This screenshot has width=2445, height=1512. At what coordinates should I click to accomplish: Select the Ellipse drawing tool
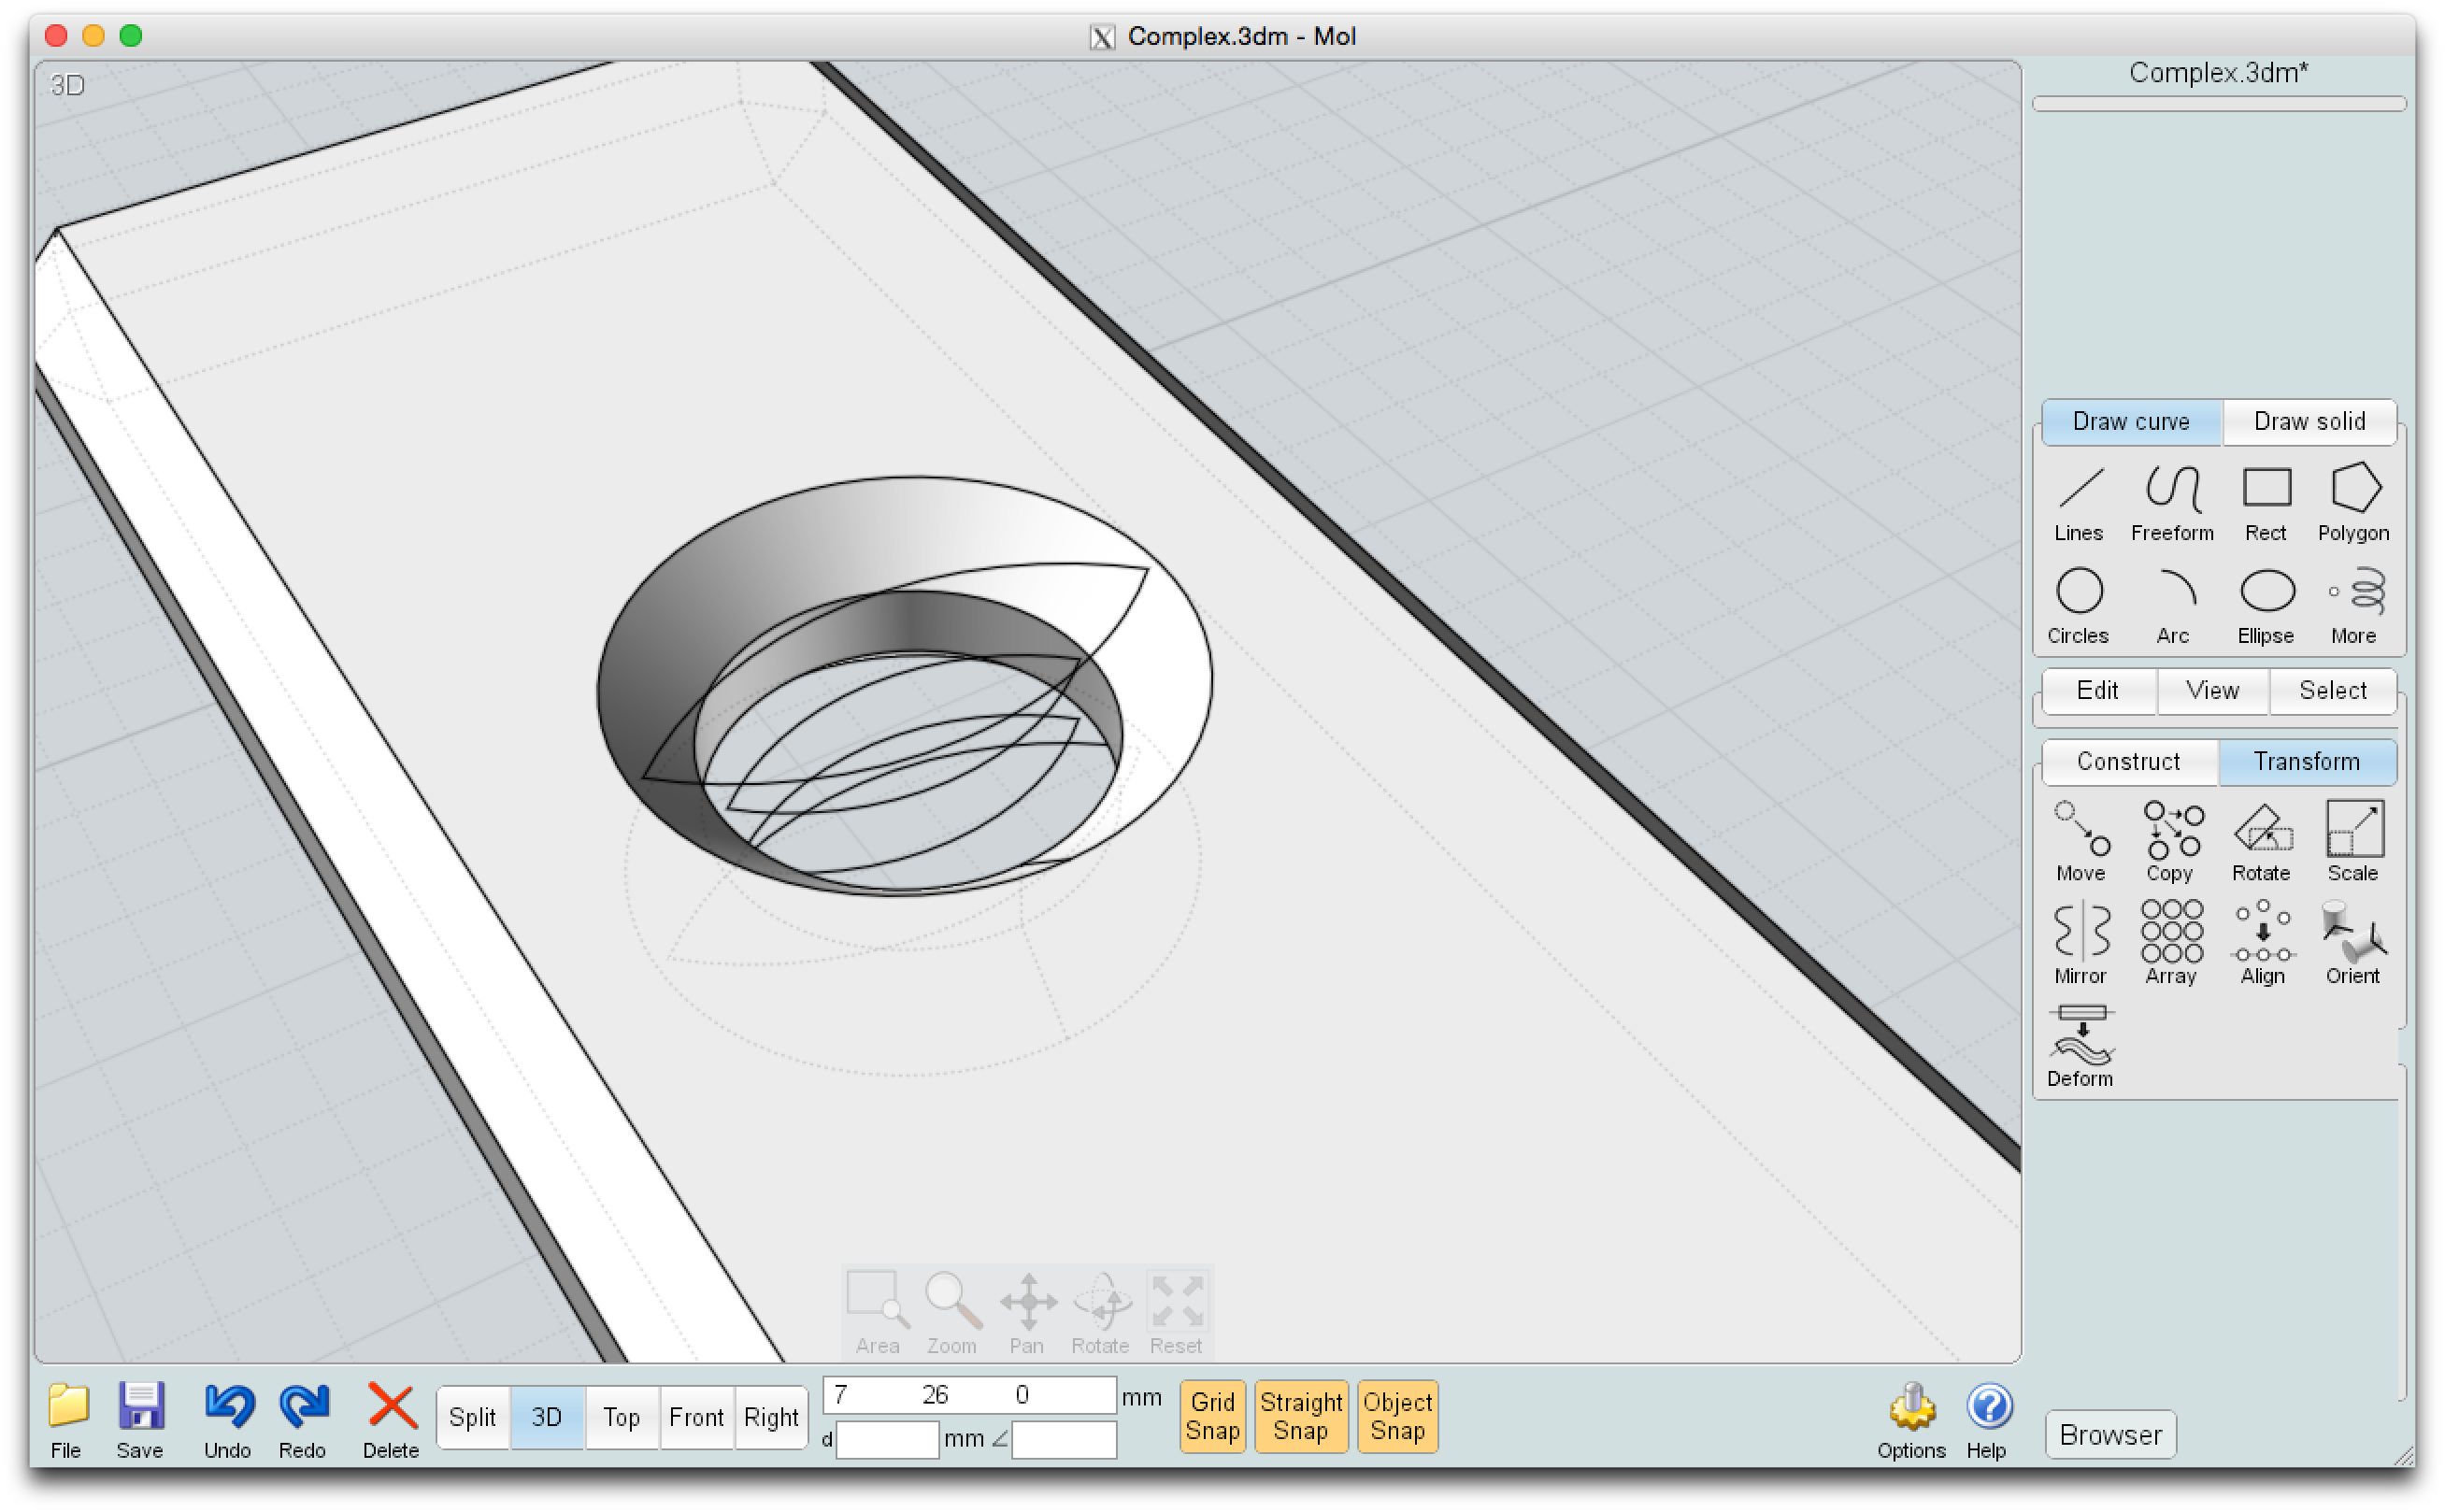[2266, 607]
